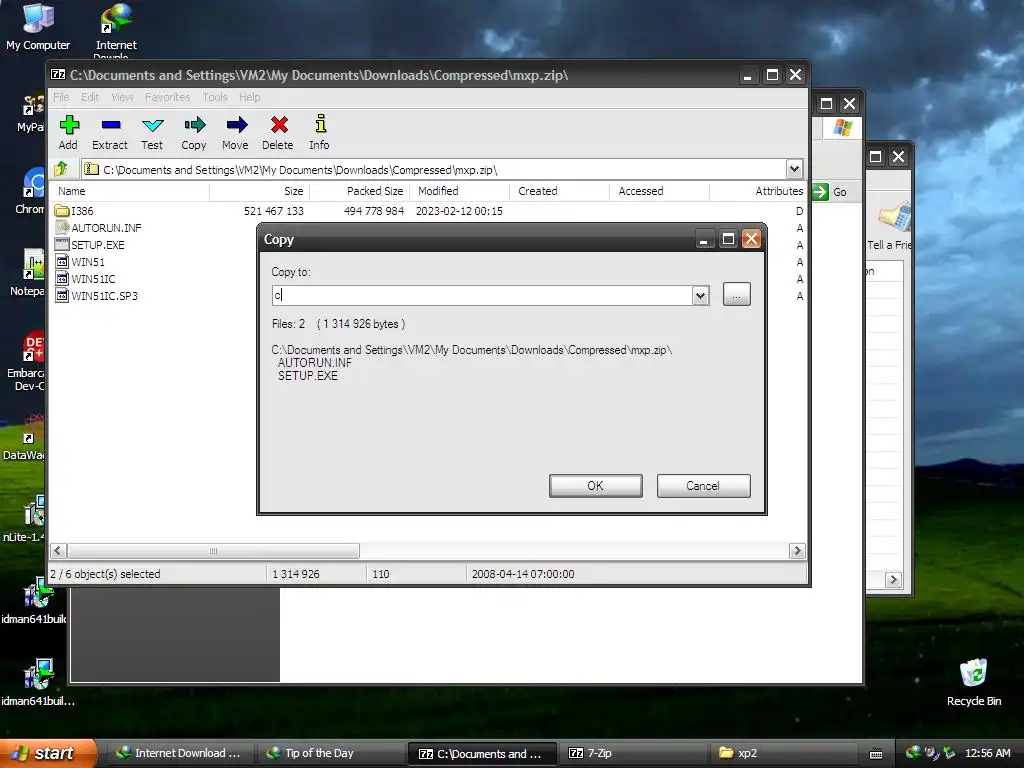Screen dimensions: 1024x768
Task: Sort by the Created column header
Action: (559, 191)
